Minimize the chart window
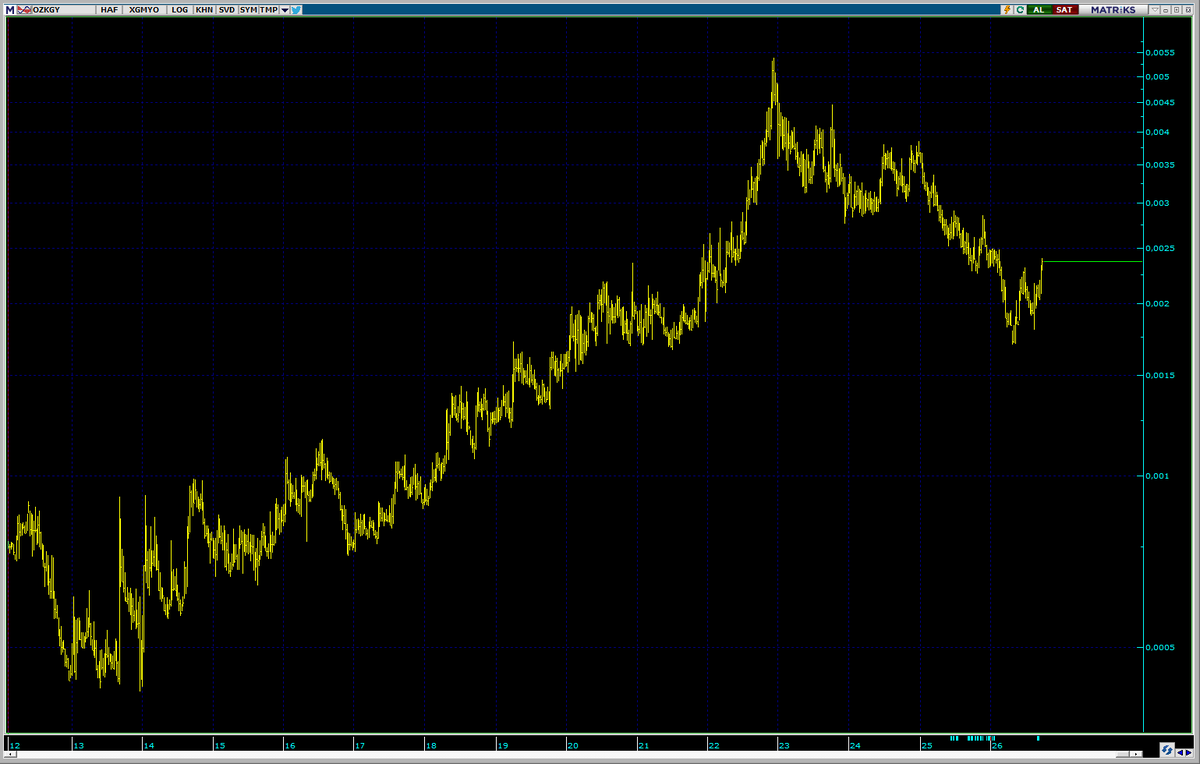The width and height of the screenshot is (1200, 764). click(1165, 10)
